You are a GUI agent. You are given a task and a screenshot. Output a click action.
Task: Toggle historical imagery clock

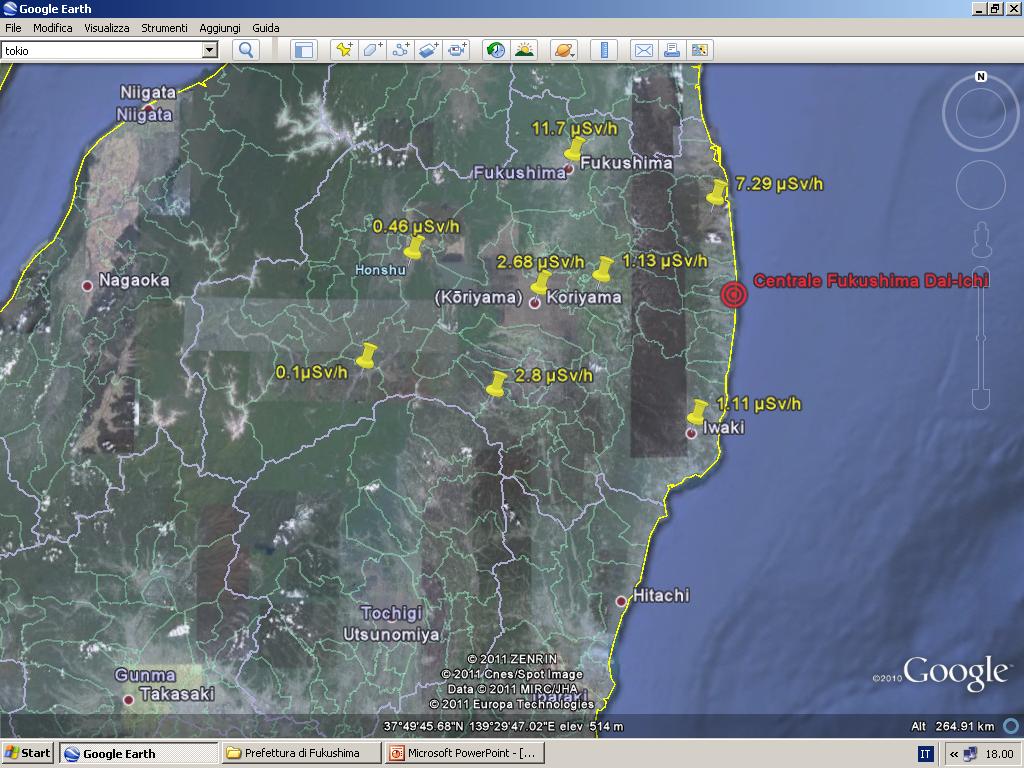[x=495, y=50]
